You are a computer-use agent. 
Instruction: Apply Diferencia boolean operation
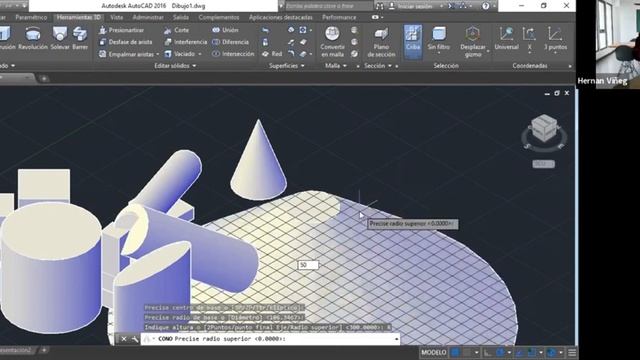(x=231, y=42)
